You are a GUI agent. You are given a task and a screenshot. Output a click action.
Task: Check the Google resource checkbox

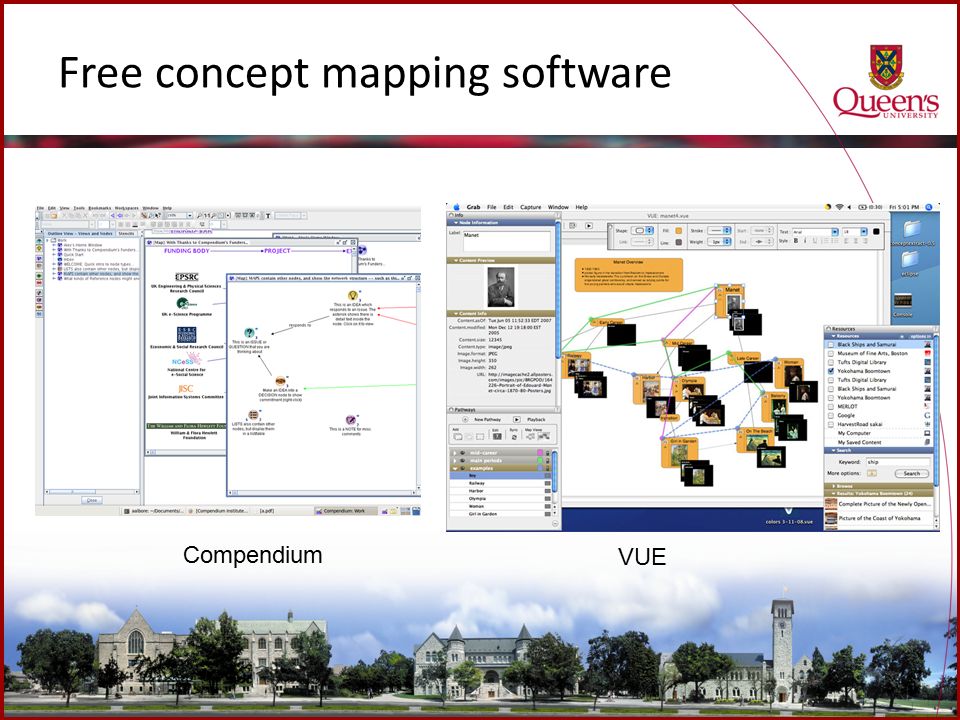click(831, 415)
